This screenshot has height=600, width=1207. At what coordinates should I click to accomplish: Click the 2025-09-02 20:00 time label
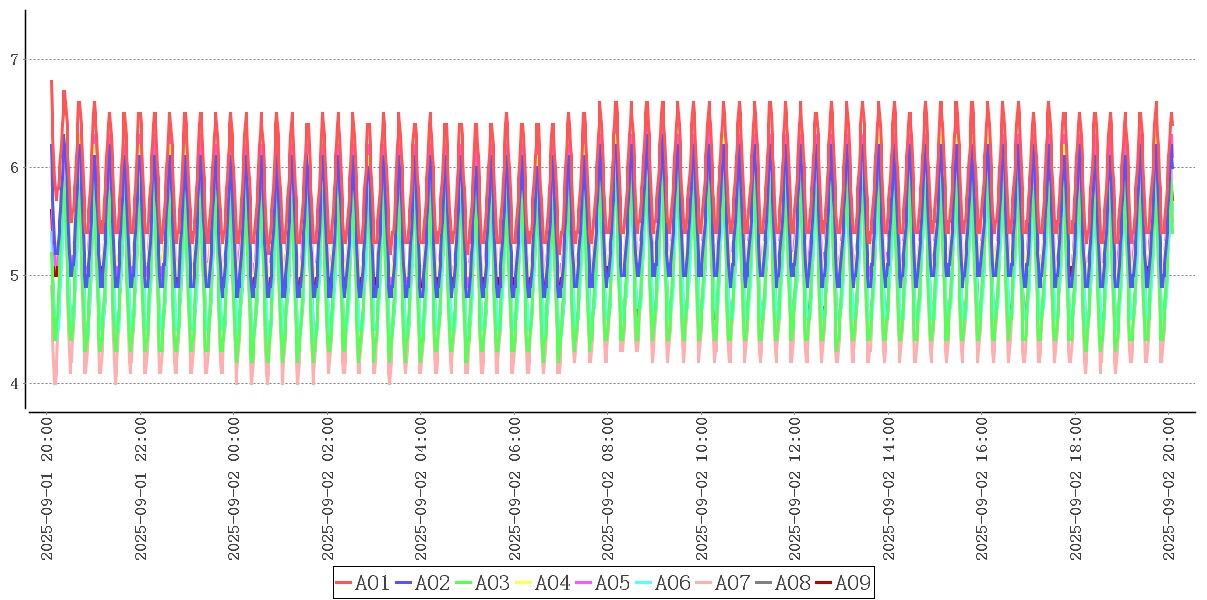point(1170,489)
